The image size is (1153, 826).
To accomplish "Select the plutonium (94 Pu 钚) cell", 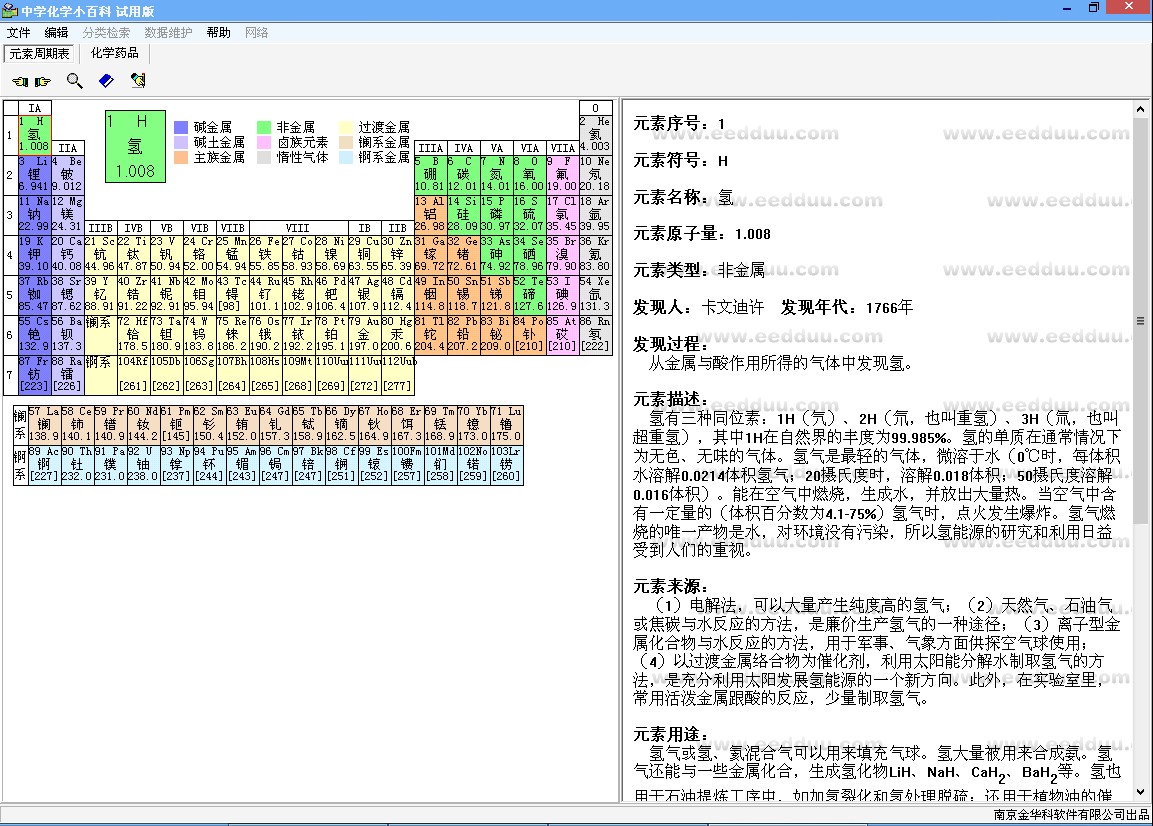I will point(210,464).
